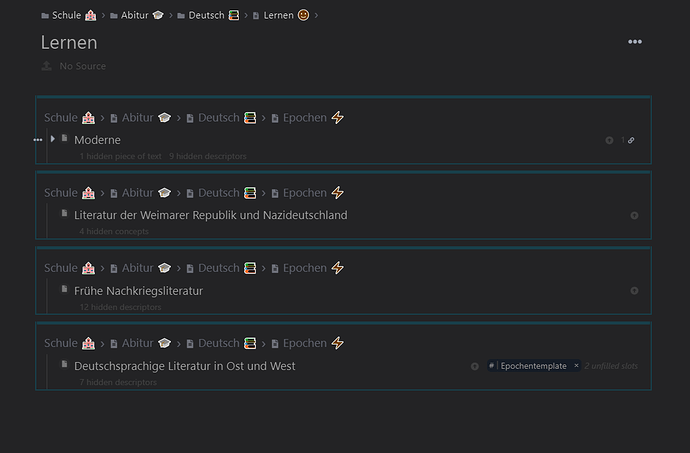690x453 pixels.
Task: Click Epochen in the first card's breadcrumb
Action: [x=305, y=118]
